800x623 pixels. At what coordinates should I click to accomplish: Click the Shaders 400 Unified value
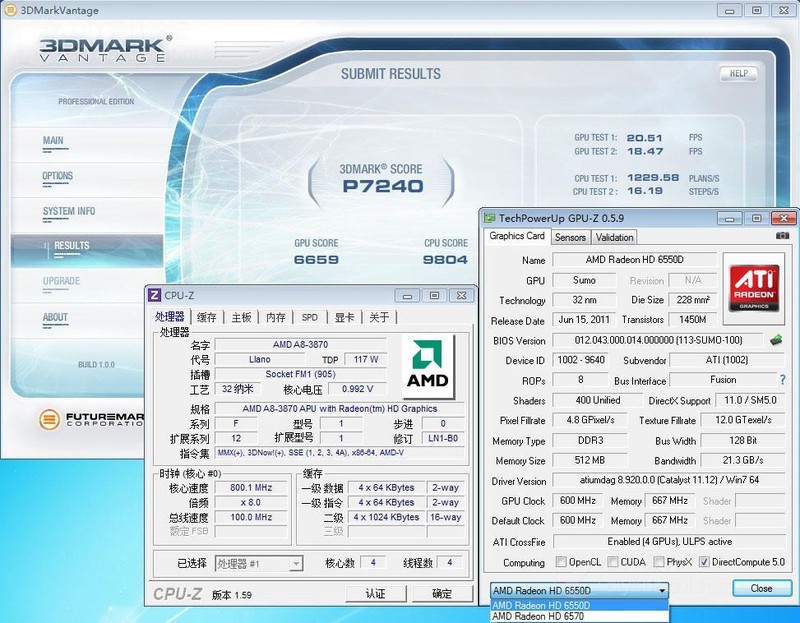[597, 401]
